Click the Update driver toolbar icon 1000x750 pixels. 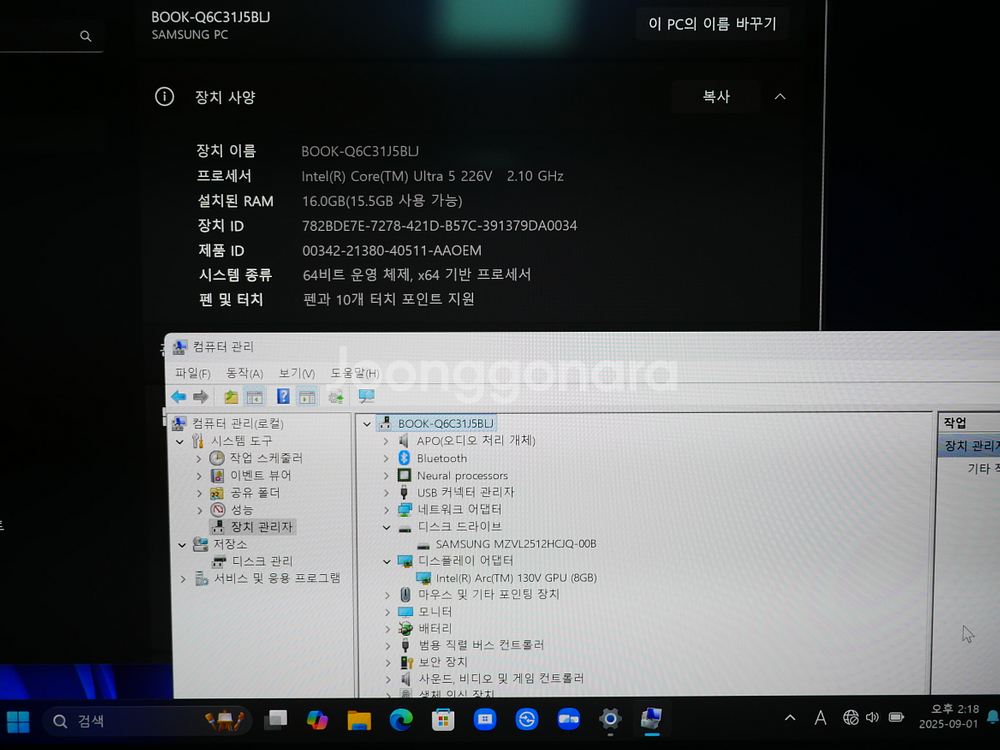point(336,397)
